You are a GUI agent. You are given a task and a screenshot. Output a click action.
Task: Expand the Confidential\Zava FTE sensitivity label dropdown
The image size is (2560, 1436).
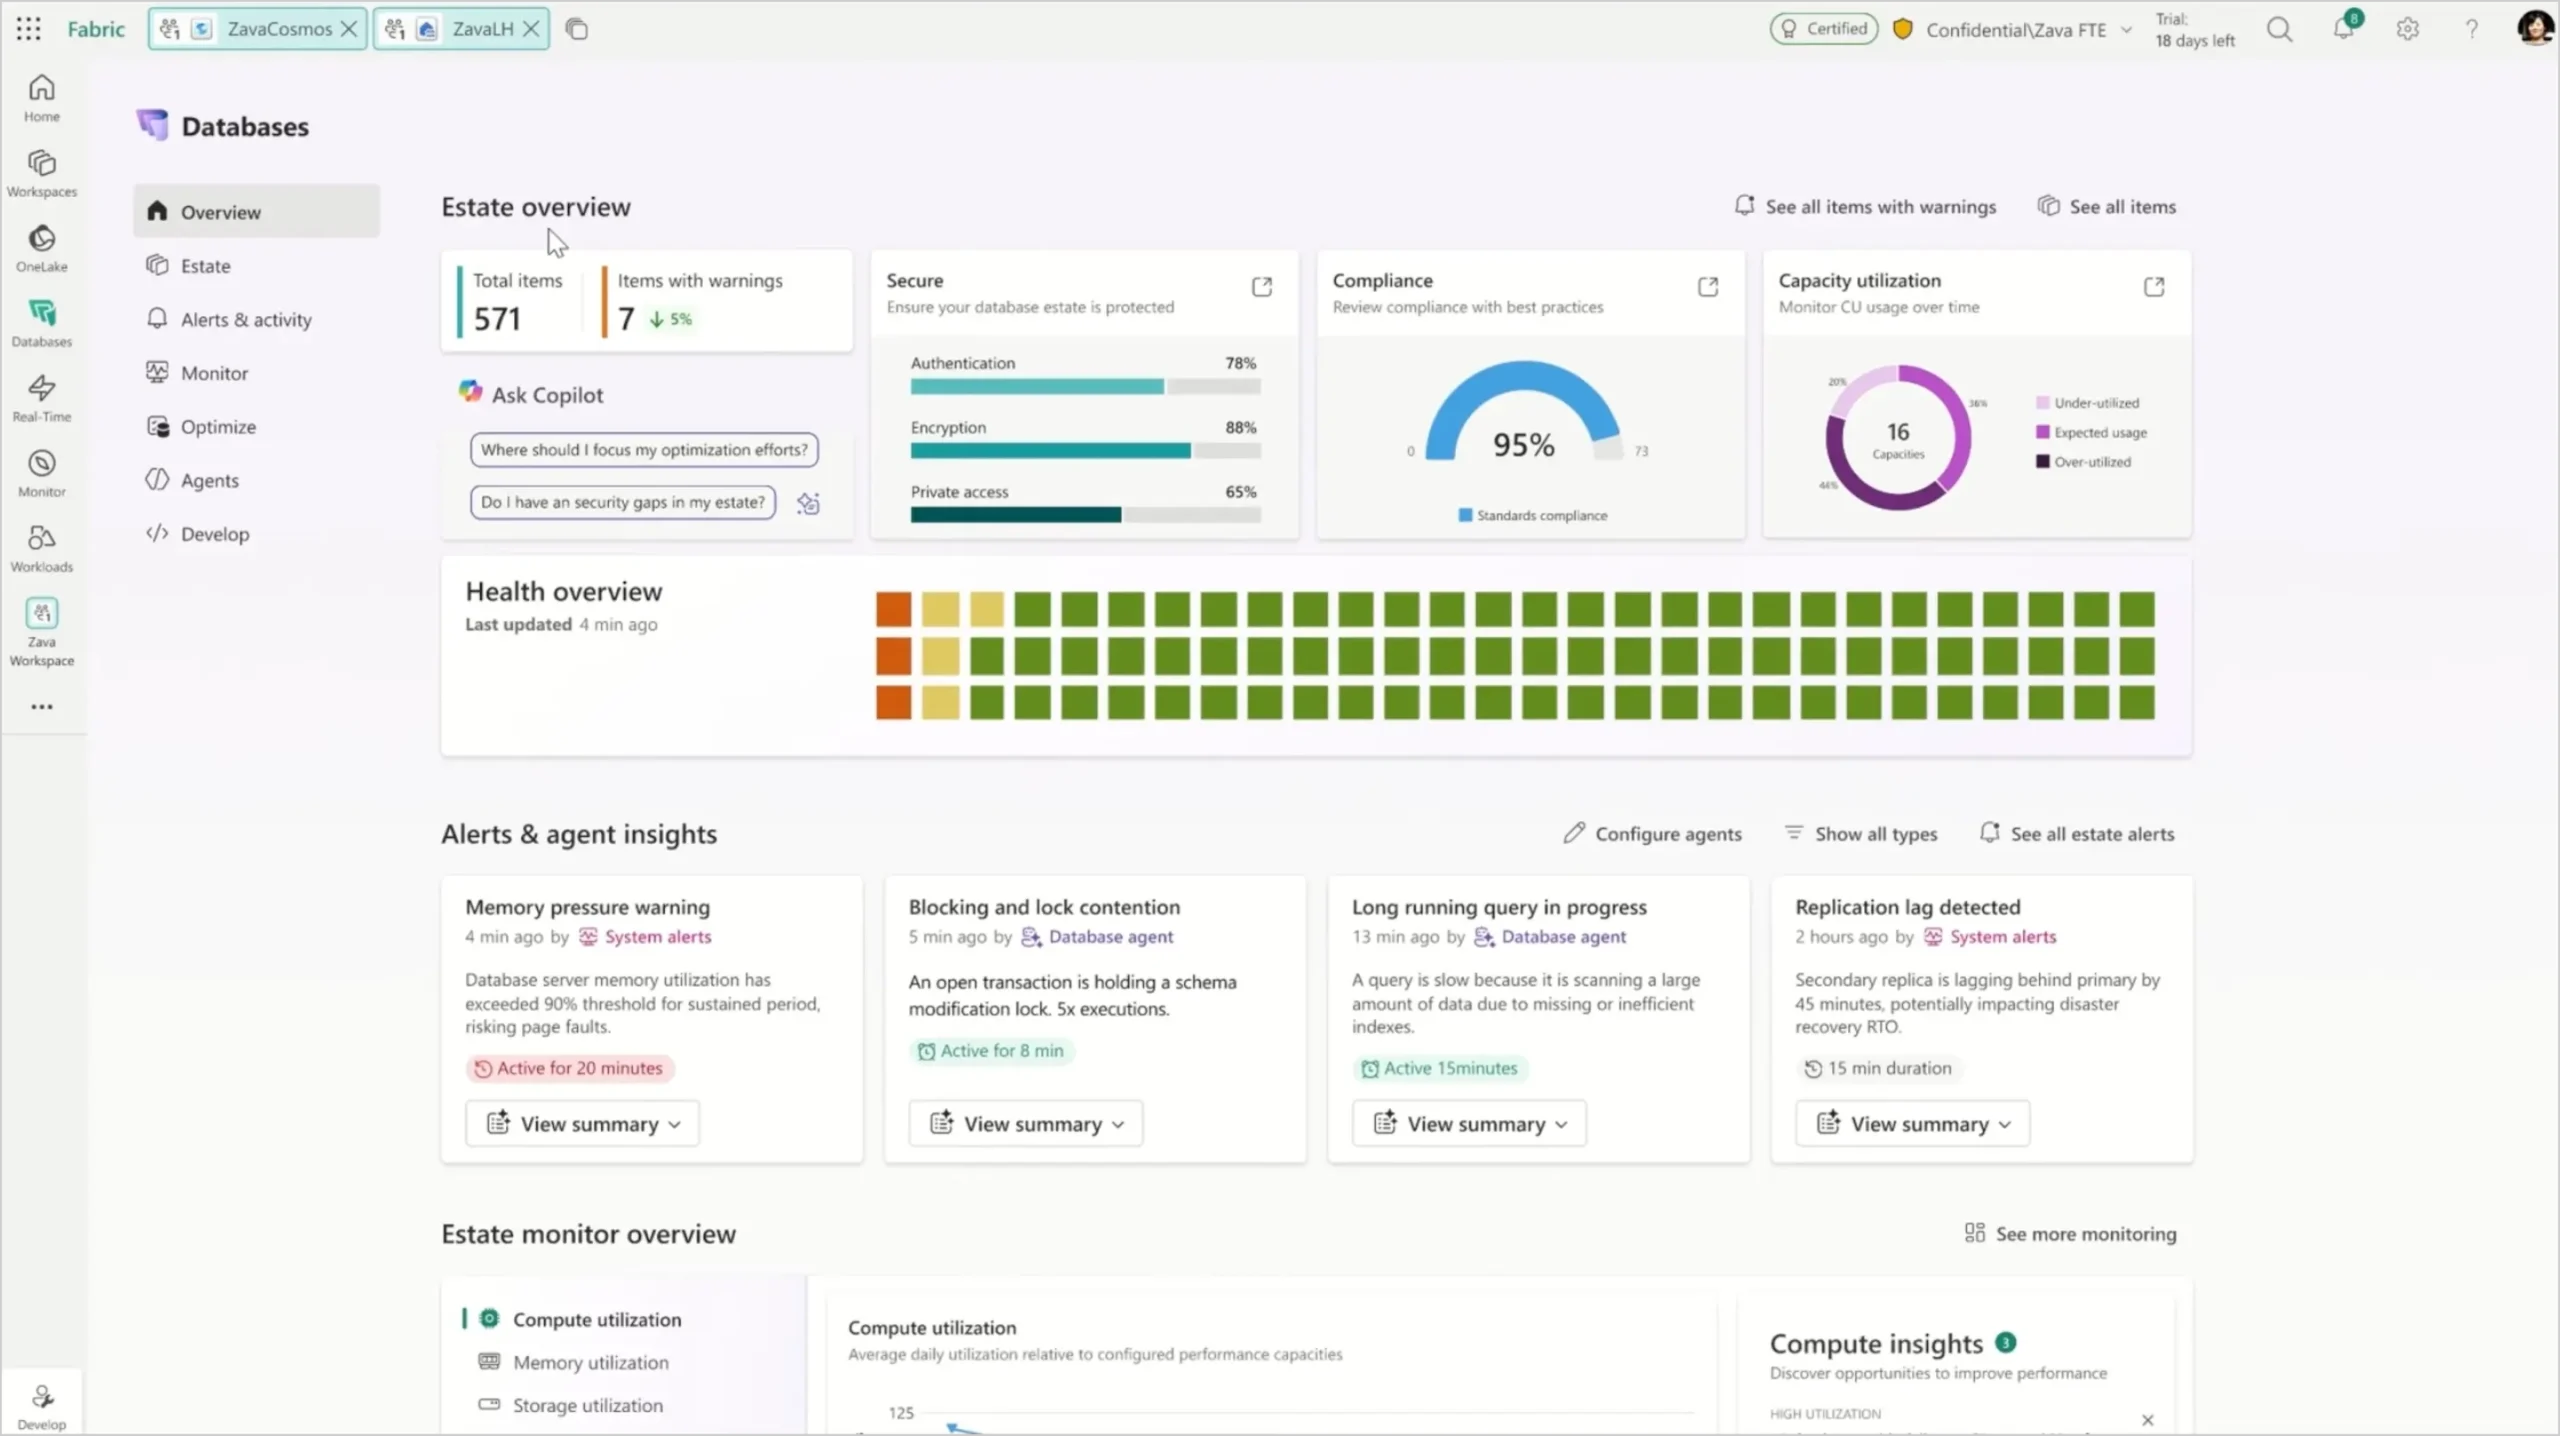tap(2126, 29)
